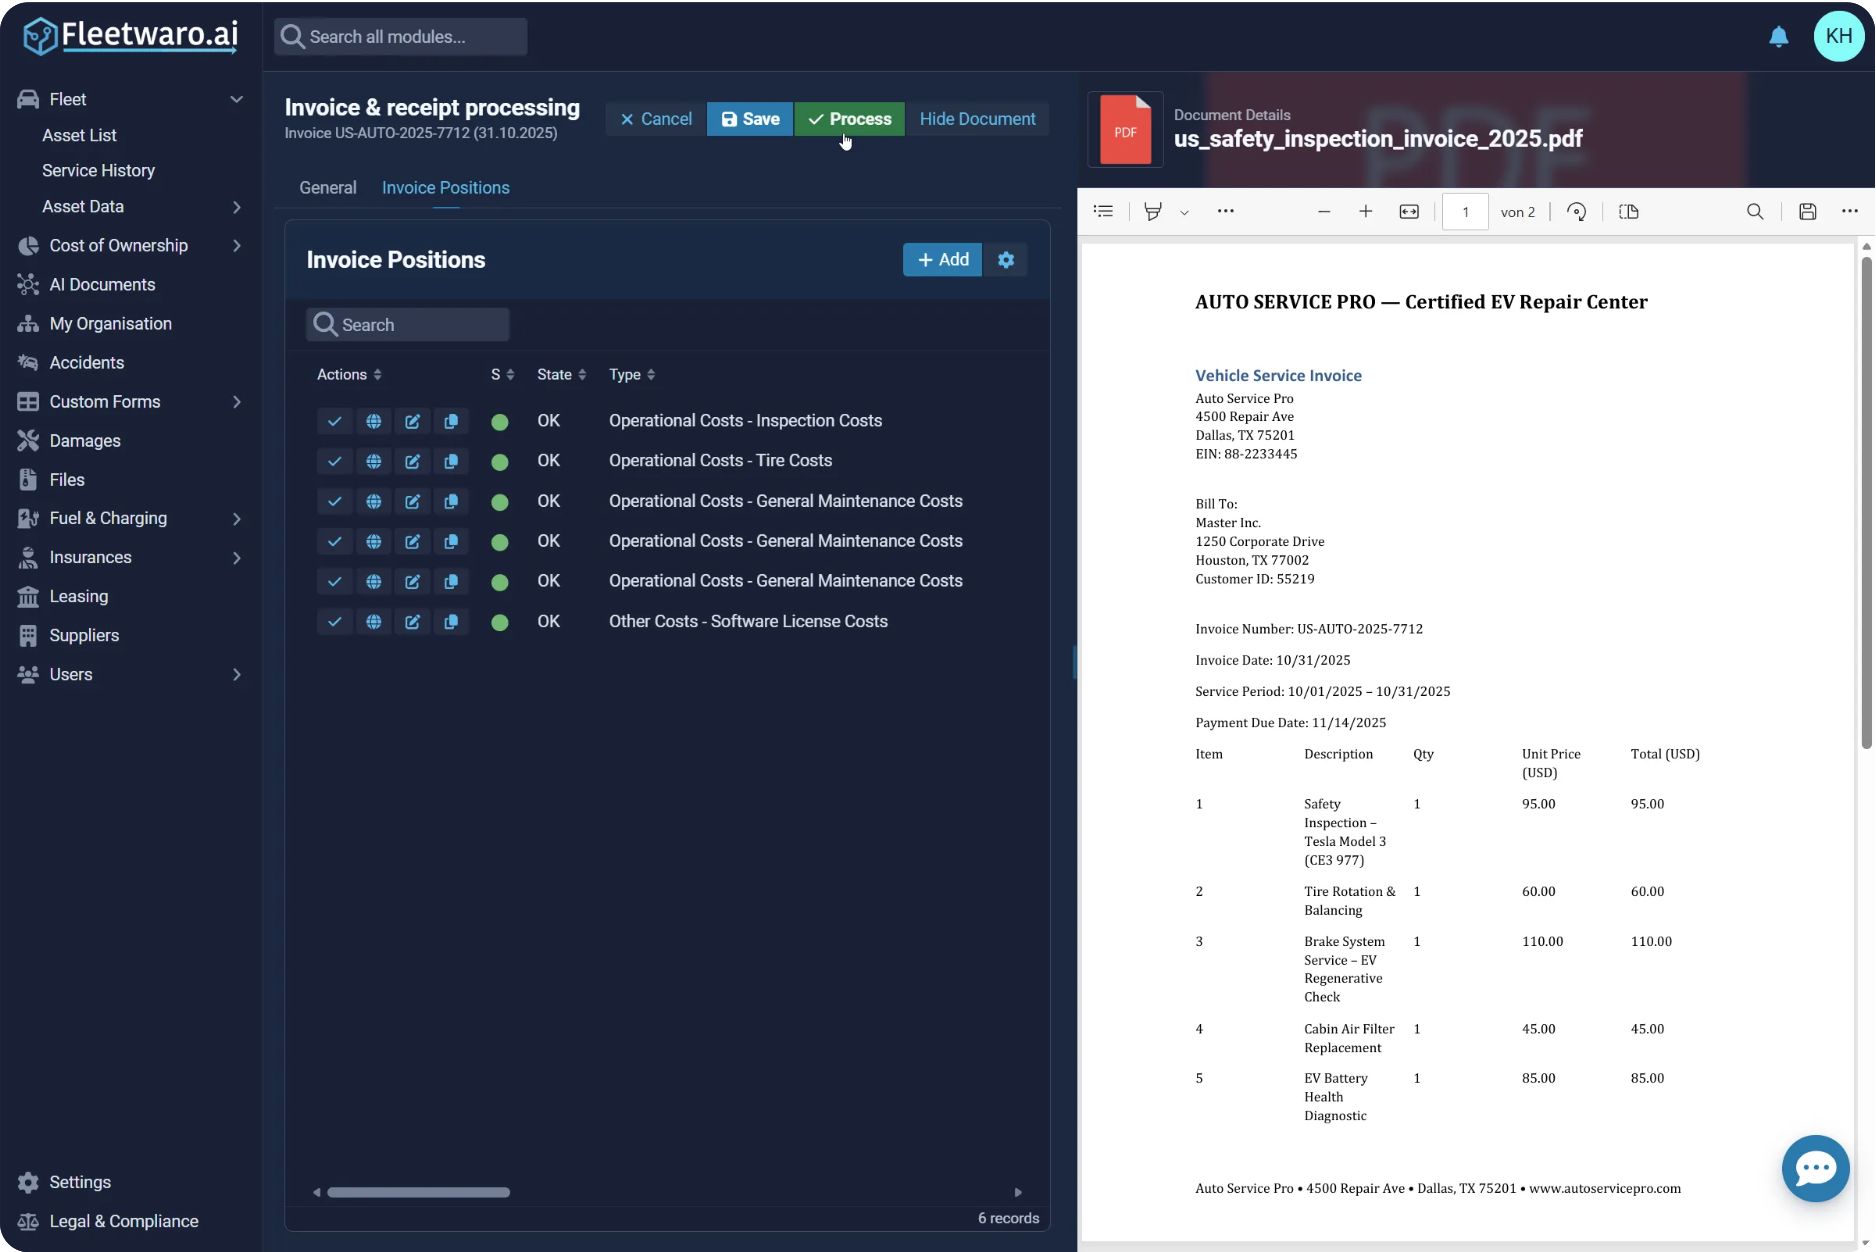This screenshot has height=1252, width=1876.
Task: Duplicate the Software License Costs position
Action: click(451, 622)
